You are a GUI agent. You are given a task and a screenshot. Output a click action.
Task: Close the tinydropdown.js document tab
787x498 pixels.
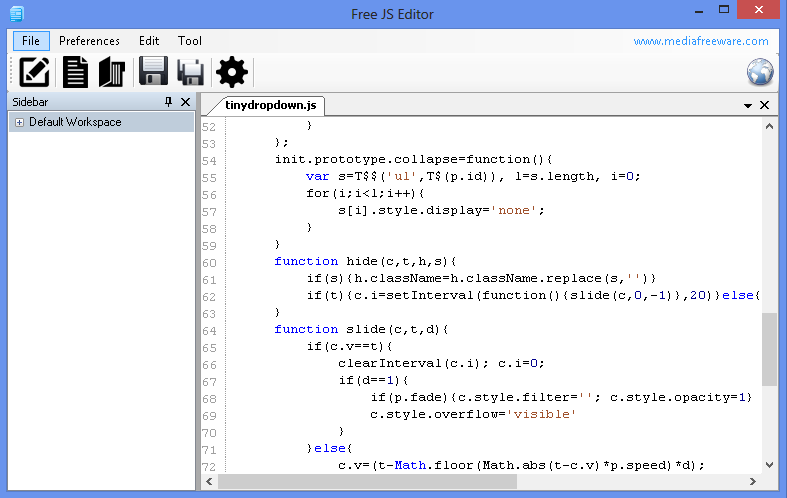click(764, 105)
